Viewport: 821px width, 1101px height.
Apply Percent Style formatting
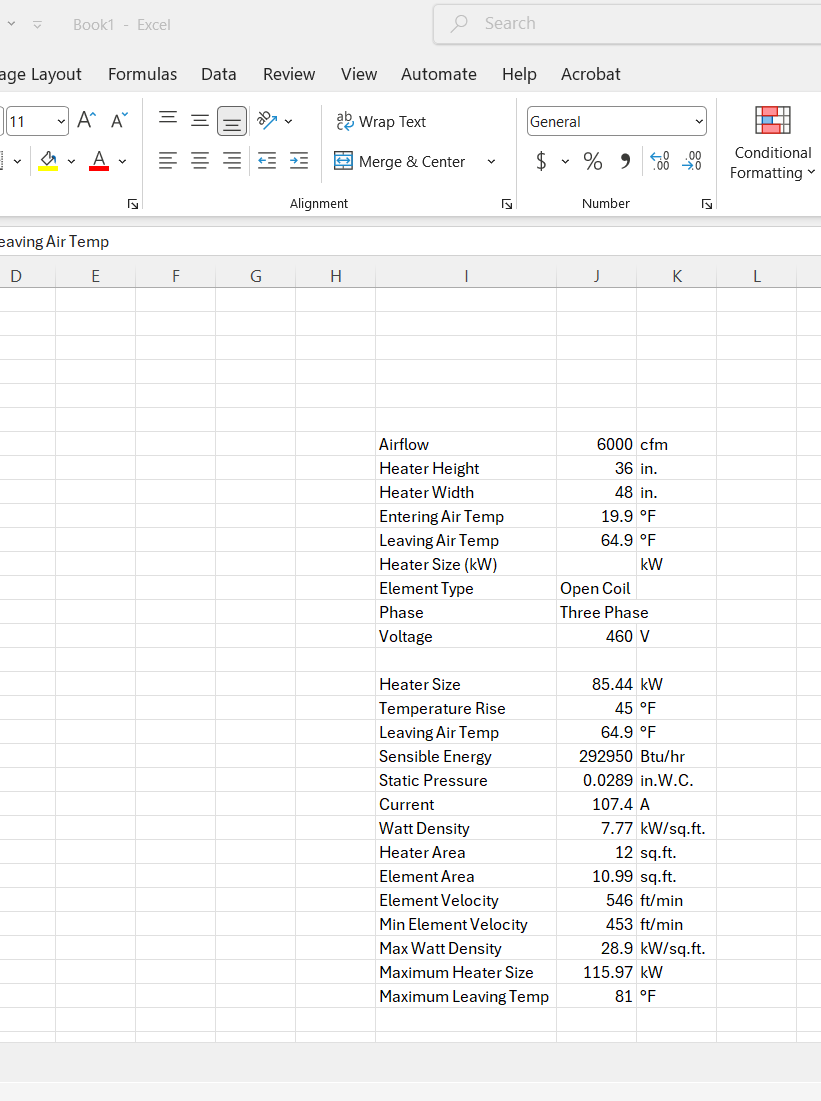[593, 161]
